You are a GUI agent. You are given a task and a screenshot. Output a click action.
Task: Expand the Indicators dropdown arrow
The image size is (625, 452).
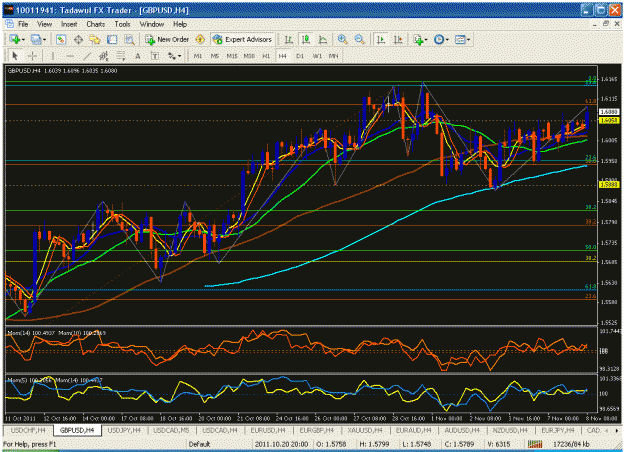pyautogui.click(x=426, y=39)
